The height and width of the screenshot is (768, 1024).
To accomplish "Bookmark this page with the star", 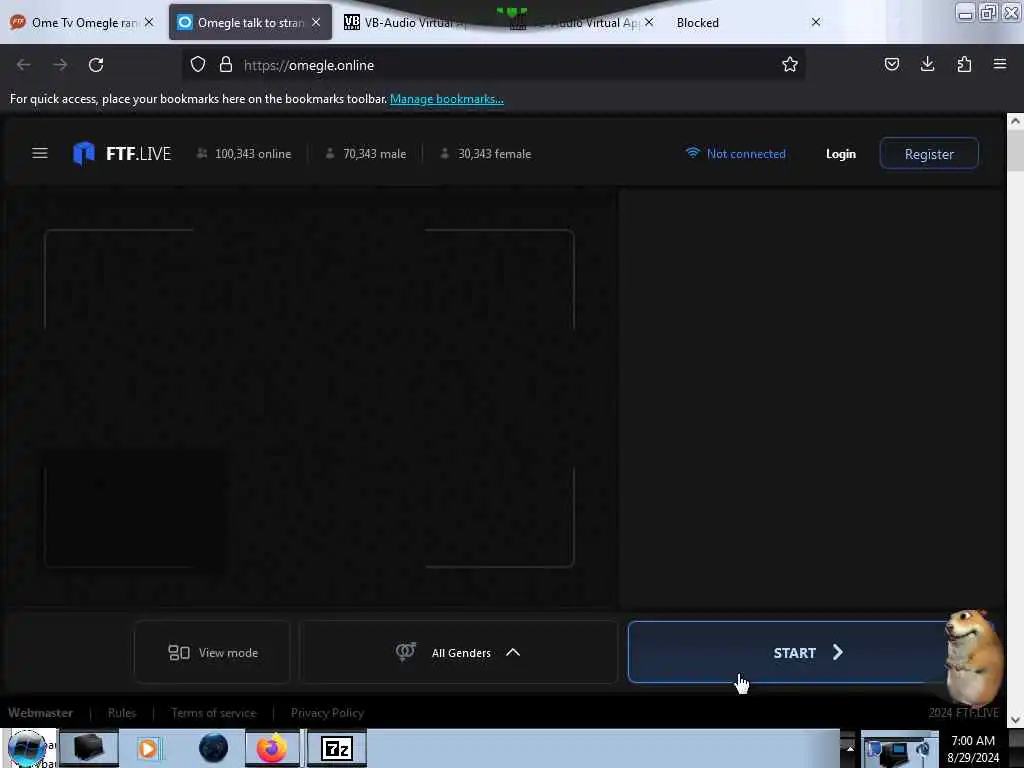I will tap(790, 65).
